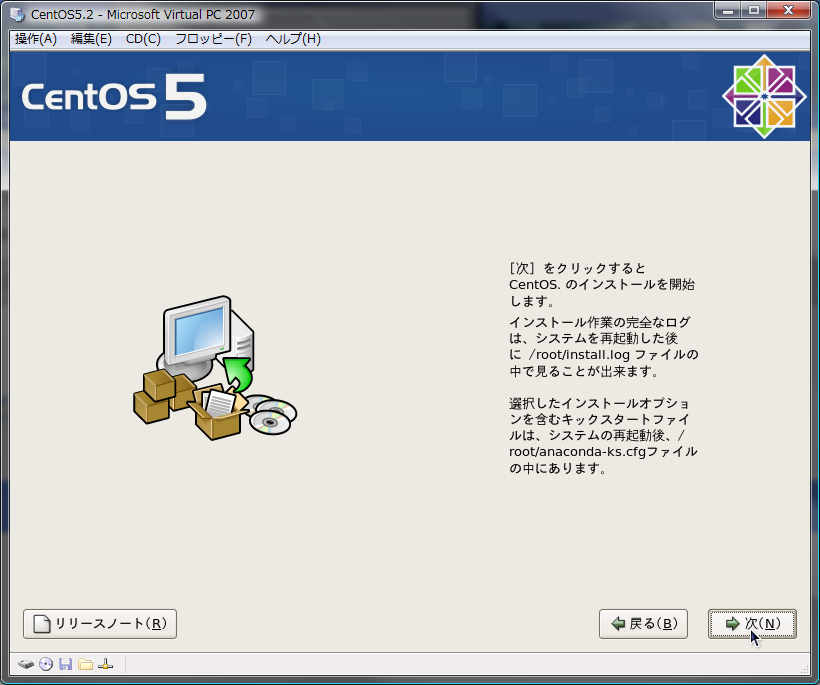Click the installer computer and boxes illustration

tap(215, 368)
